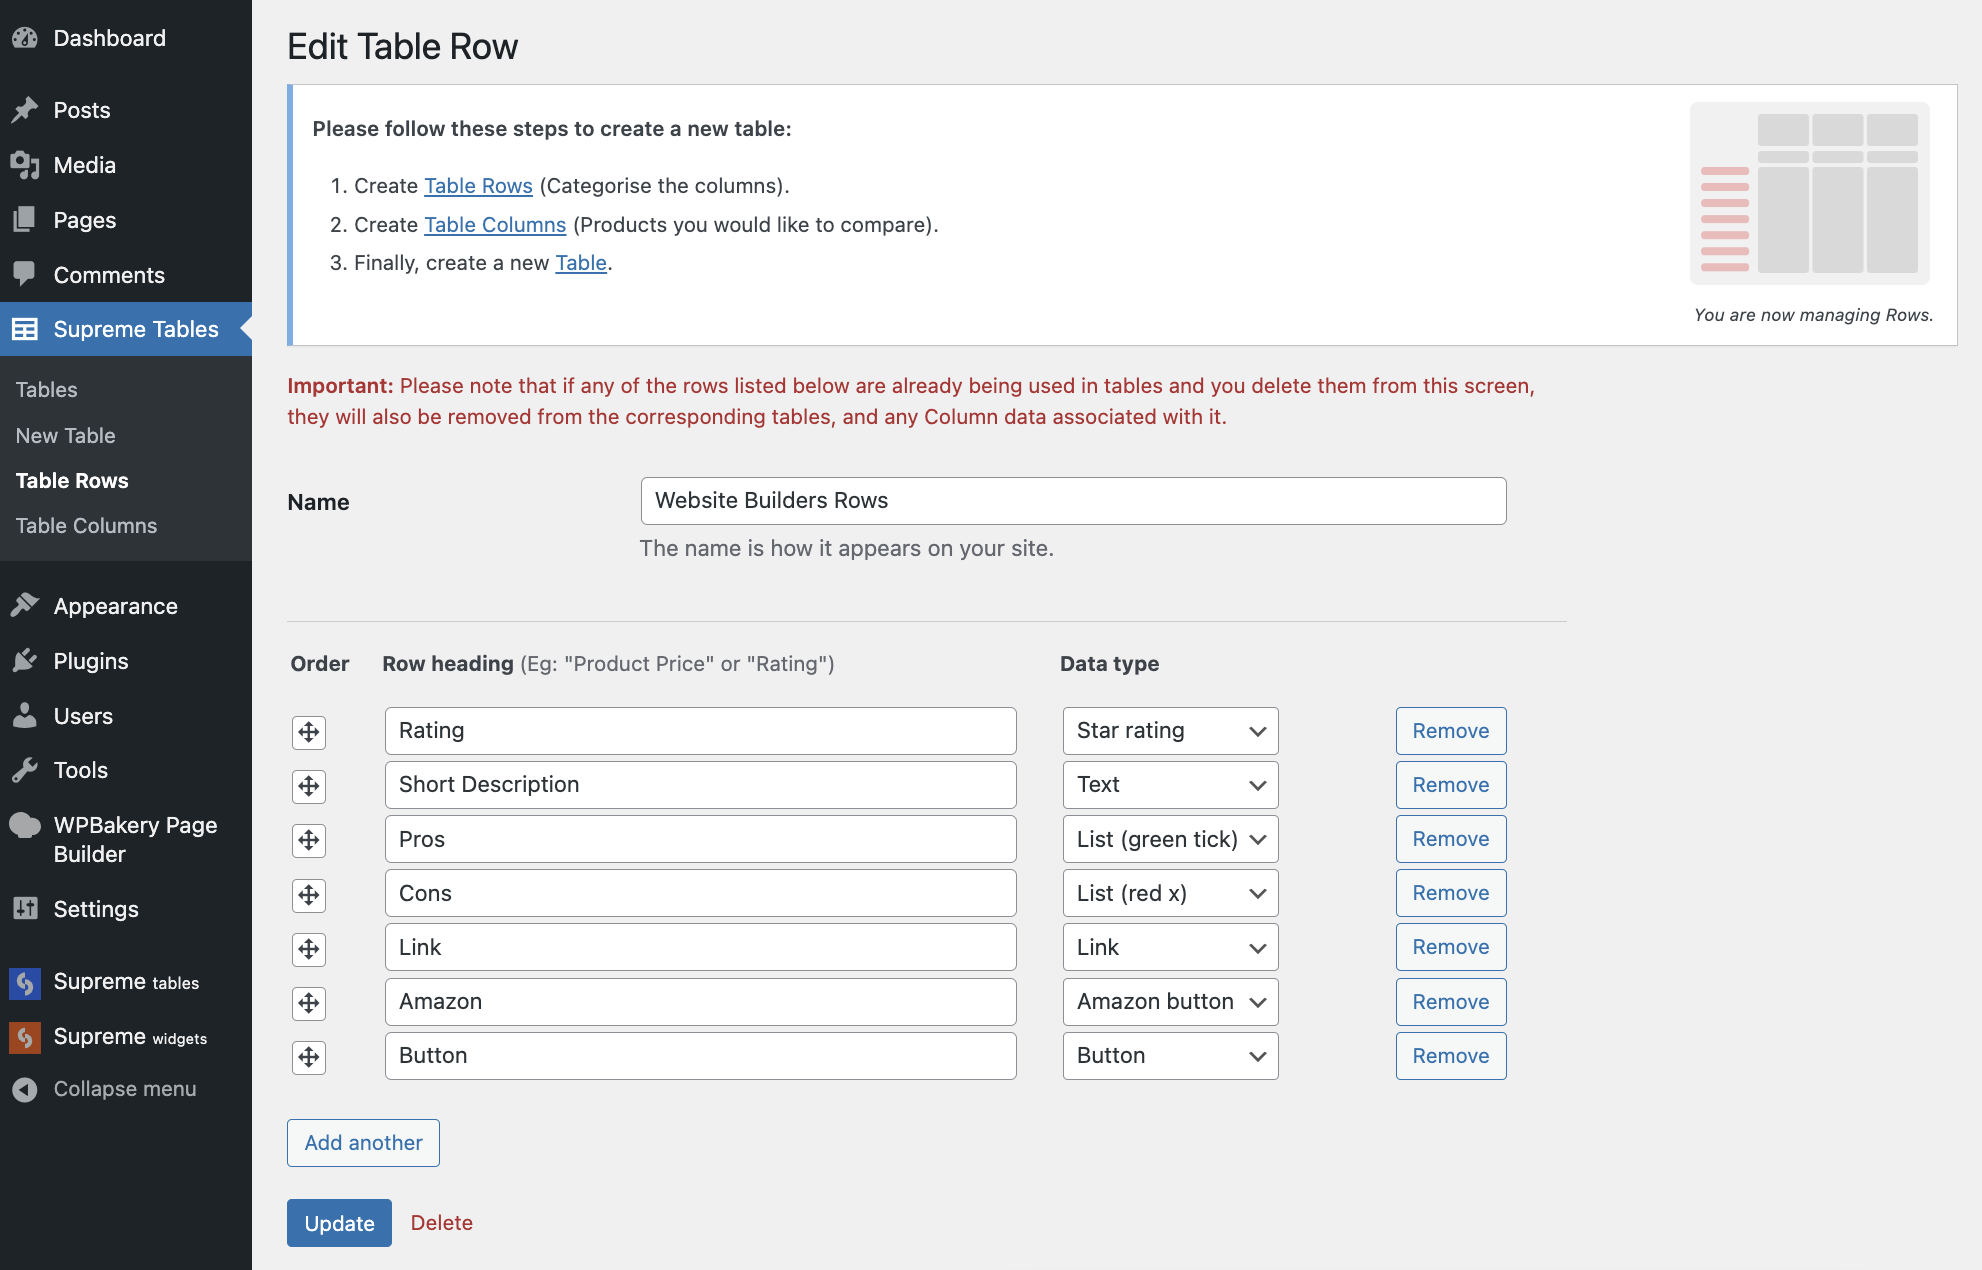Click the Tools wrench icon
The height and width of the screenshot is (1270, 1982).
click(x=25, y=770)
